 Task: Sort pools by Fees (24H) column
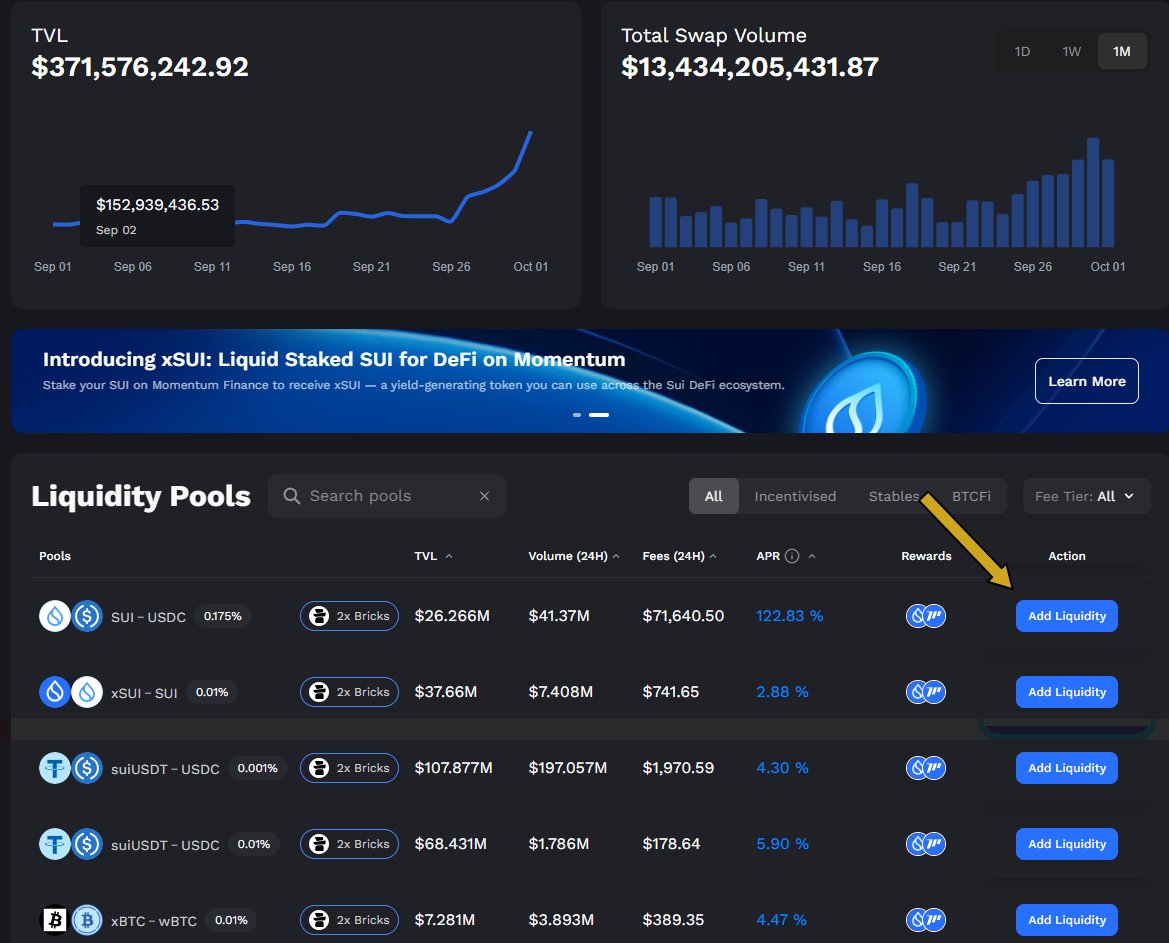click(x=679, y=556)
